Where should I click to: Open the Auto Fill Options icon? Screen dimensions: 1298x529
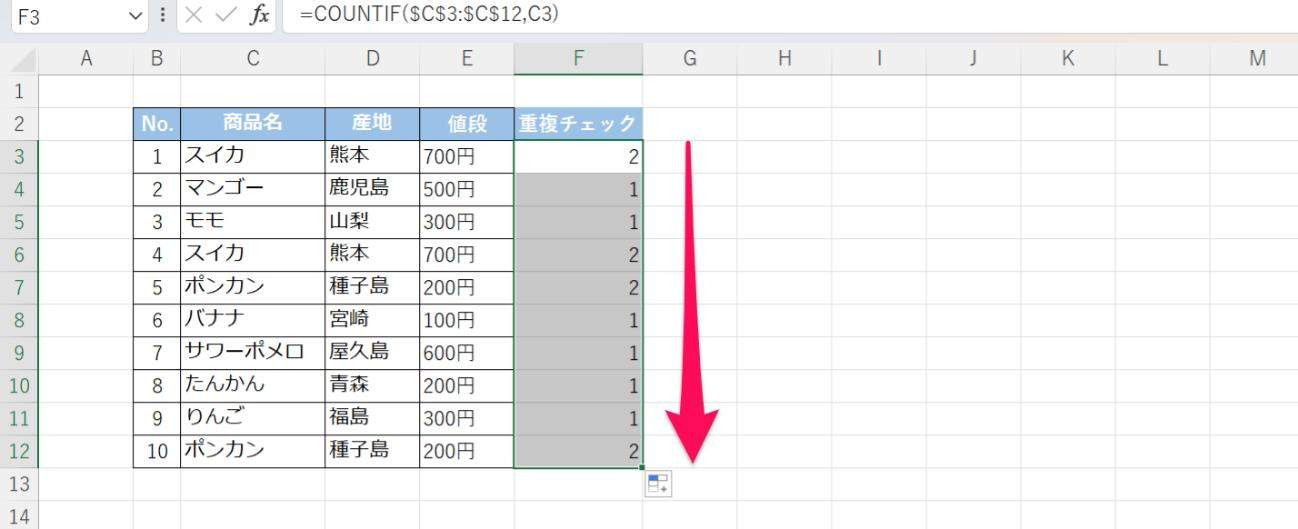tap(658, 485)
